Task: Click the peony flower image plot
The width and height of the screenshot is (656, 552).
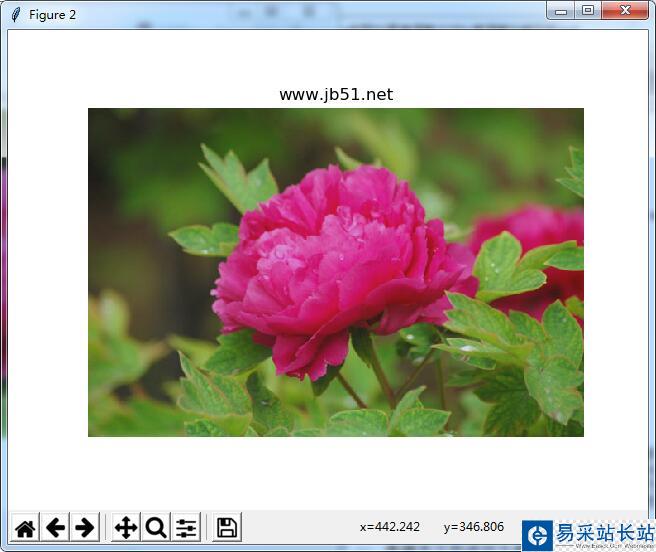Action: click(x=336, y=272)
